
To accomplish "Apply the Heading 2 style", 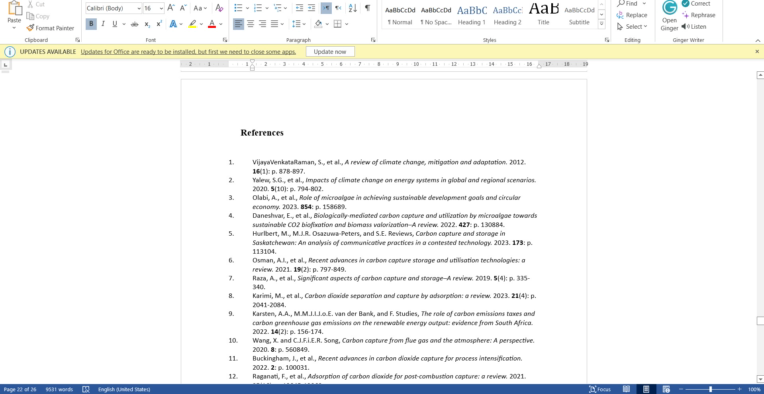I will [x=507, y=16].
